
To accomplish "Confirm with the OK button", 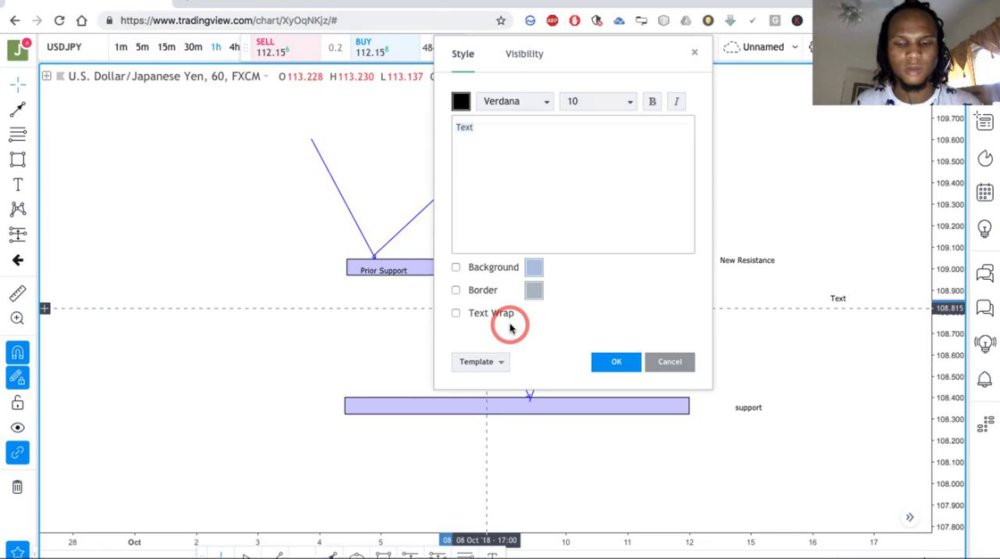I will pos(616,362).
